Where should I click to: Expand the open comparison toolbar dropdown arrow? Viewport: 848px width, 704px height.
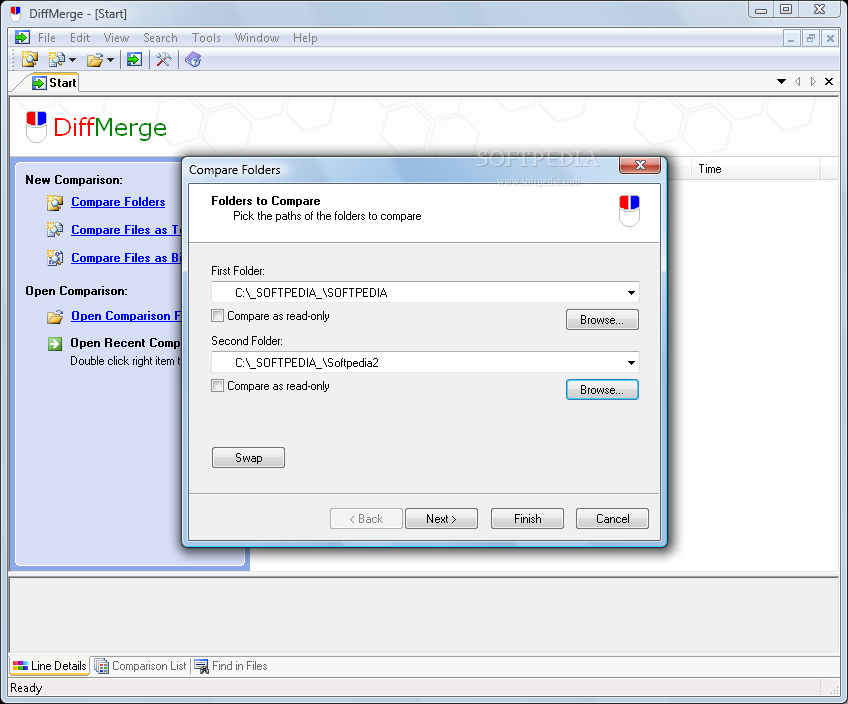tap(110, 59)
